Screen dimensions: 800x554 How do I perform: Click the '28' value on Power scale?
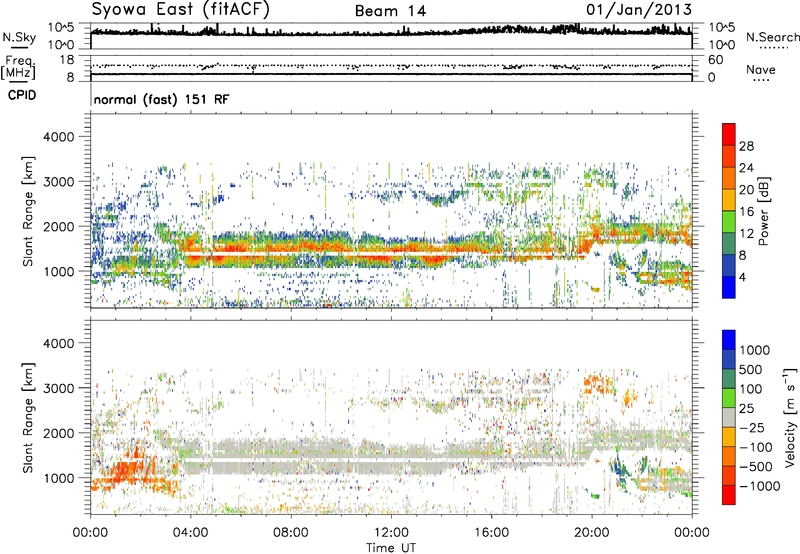pyautogui.click(x=746, y=146)
